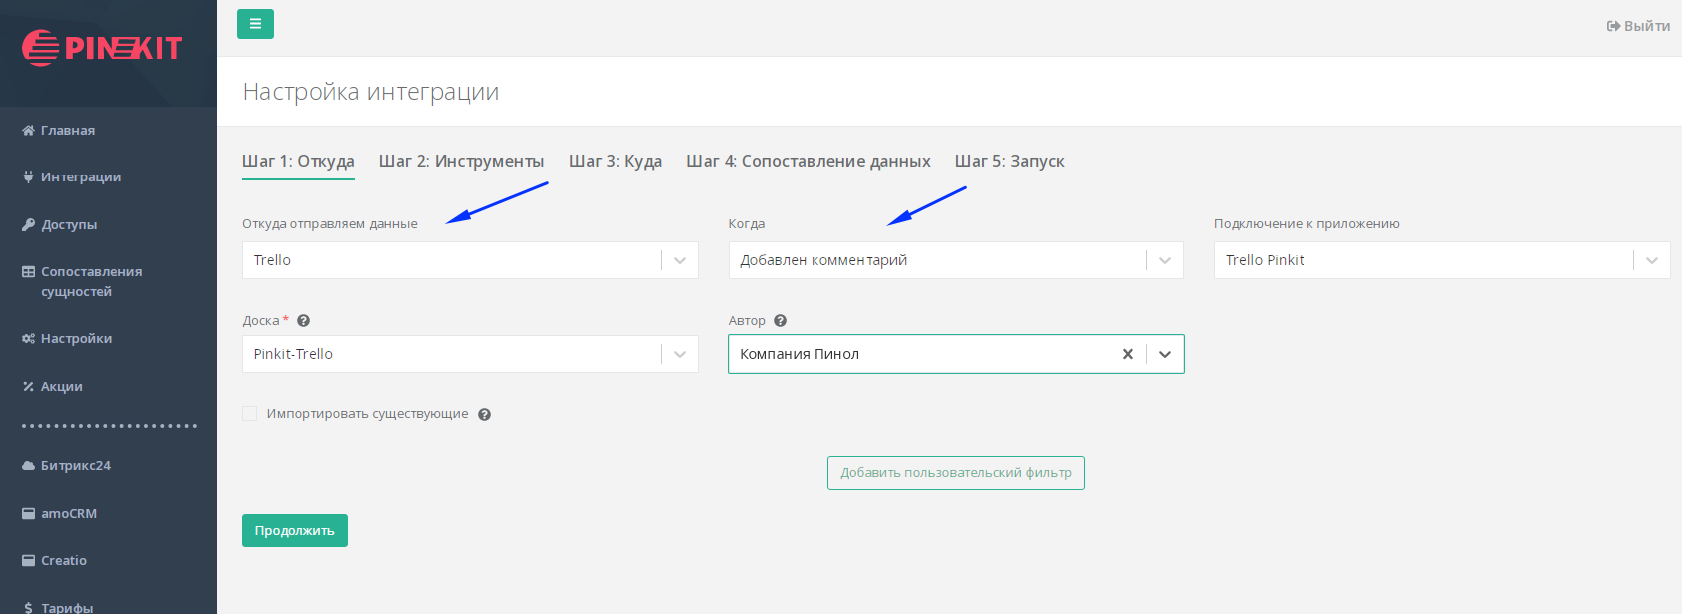Expand the Trello source dropdown
The height and width of the screenshot is (614, 1682).
pyautogui.click(x=680, y=260)
